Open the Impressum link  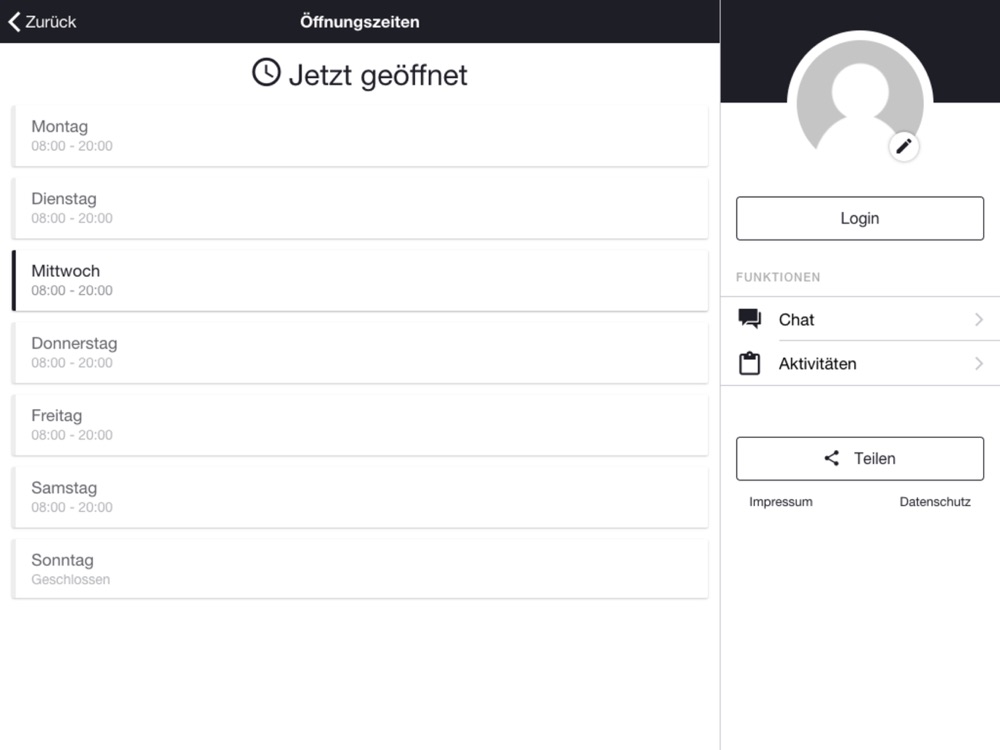pos(781,502)
